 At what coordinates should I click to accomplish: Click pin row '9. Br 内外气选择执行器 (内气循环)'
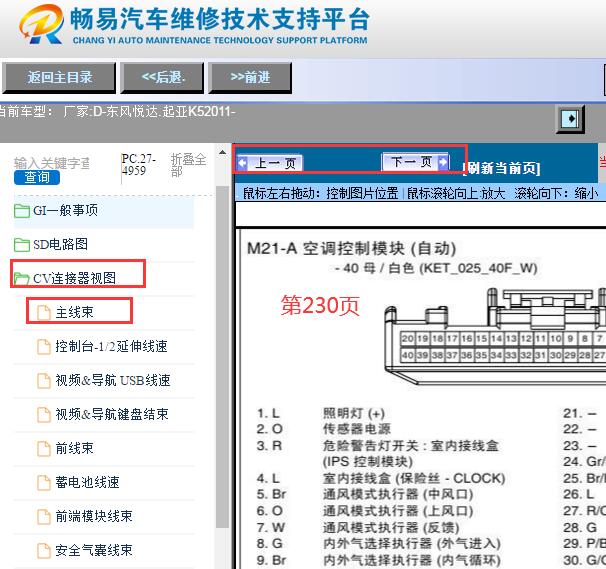(379, 560)
